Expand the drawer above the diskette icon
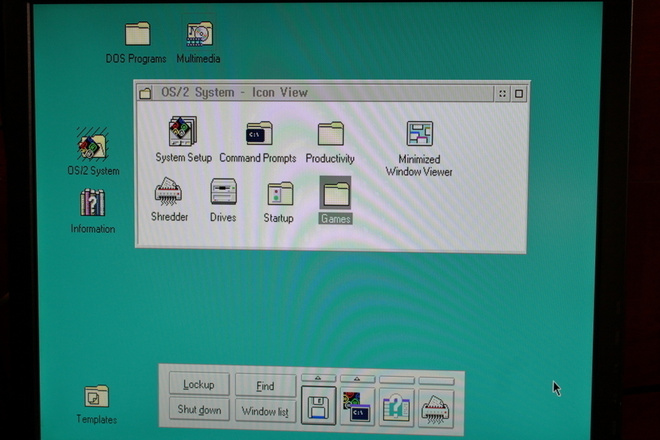Screen dimensions: 660x440 pos(319,378)
